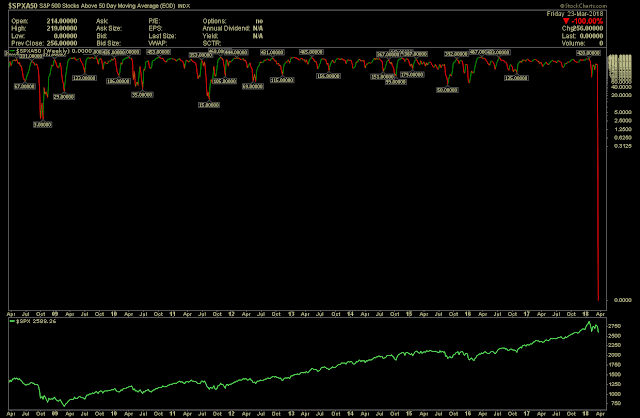The width and height of the screenshot is (640, 418).
Task: Click the Volume label in the quote box
Action: (x=573, y=43)
